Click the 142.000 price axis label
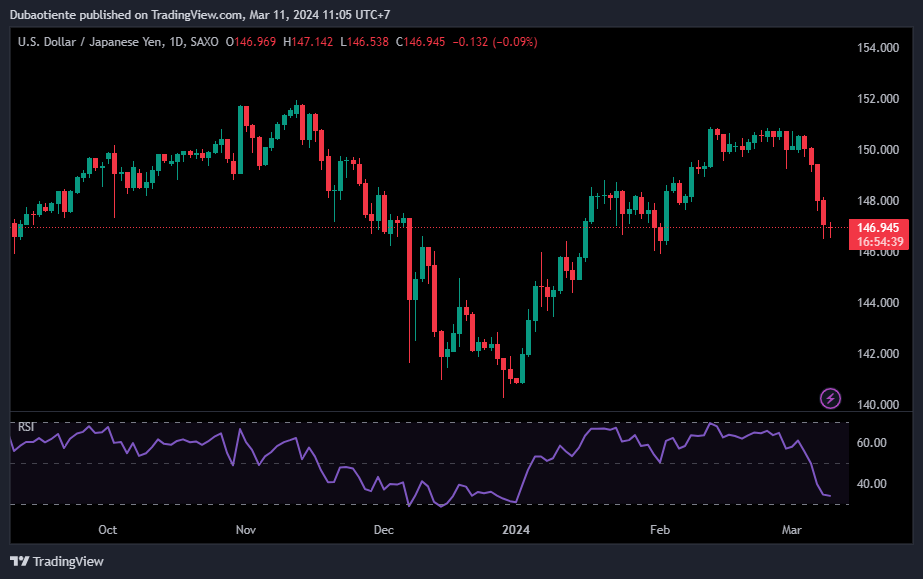Viewport: 923px width, 579px height. [878, 354]
